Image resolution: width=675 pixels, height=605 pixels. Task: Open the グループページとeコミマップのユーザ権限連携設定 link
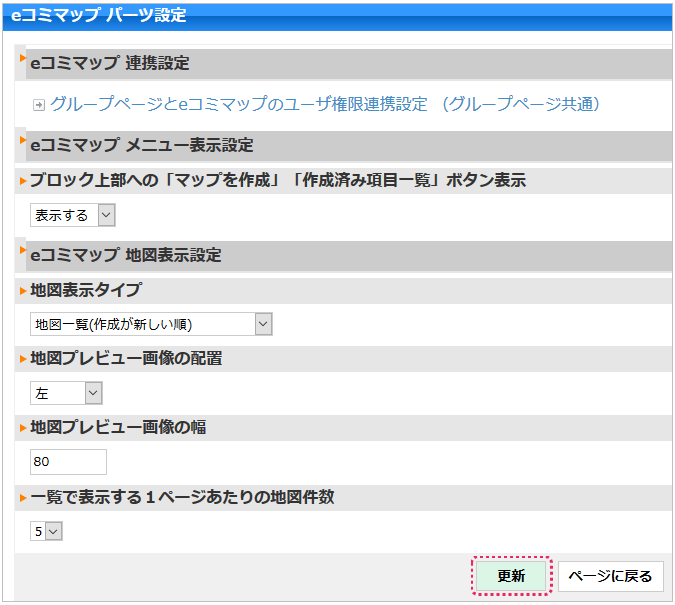[x=324, y=104]
